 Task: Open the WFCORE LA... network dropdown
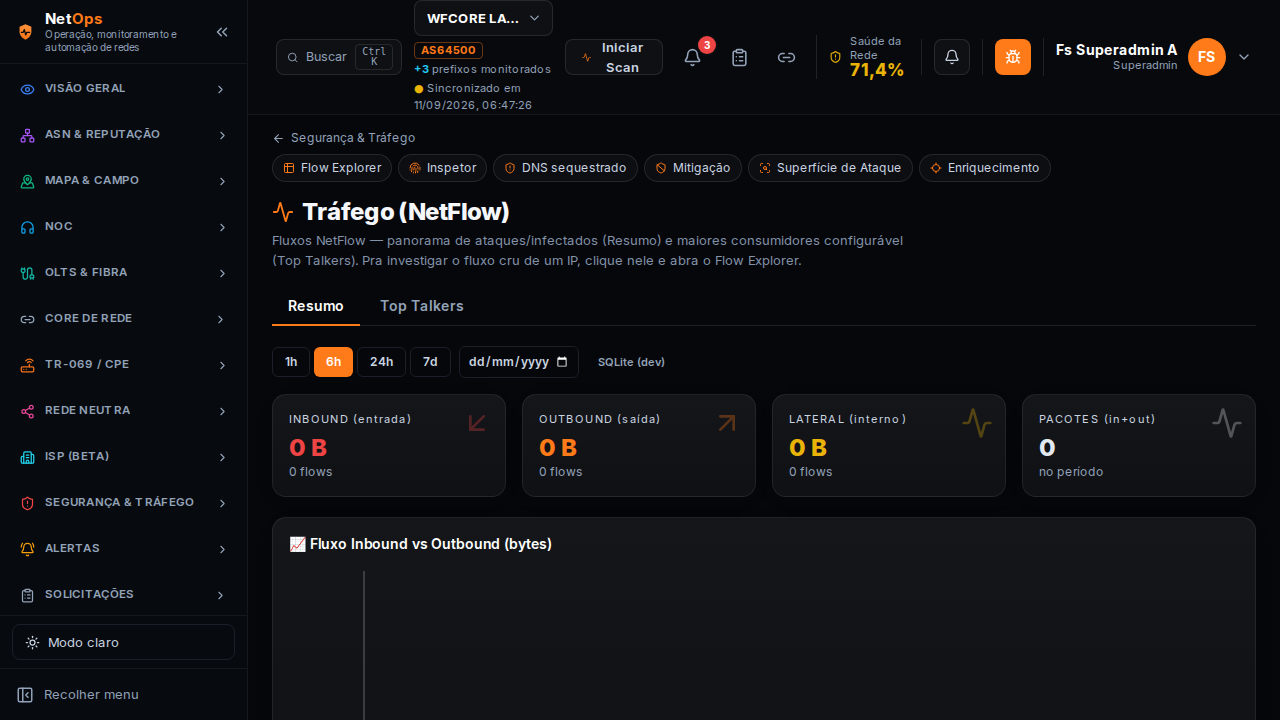[483, 18]
